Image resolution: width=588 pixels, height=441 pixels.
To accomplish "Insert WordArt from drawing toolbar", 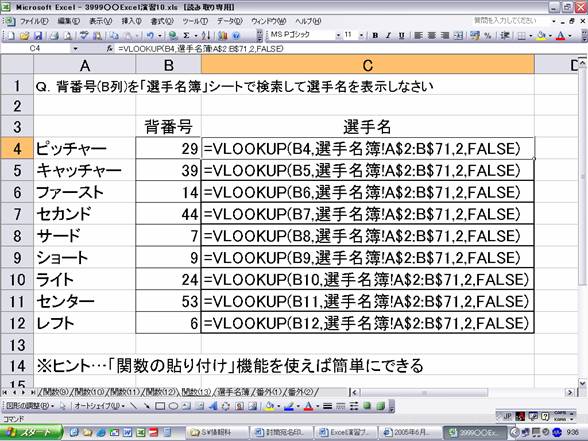I will [x=213, y=406].
